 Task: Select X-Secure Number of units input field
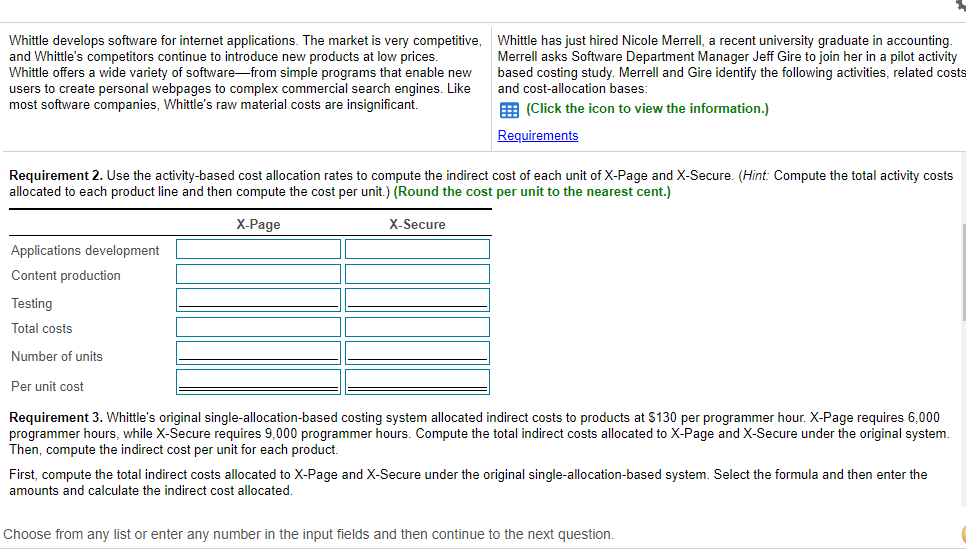click(x=417, y=353)
